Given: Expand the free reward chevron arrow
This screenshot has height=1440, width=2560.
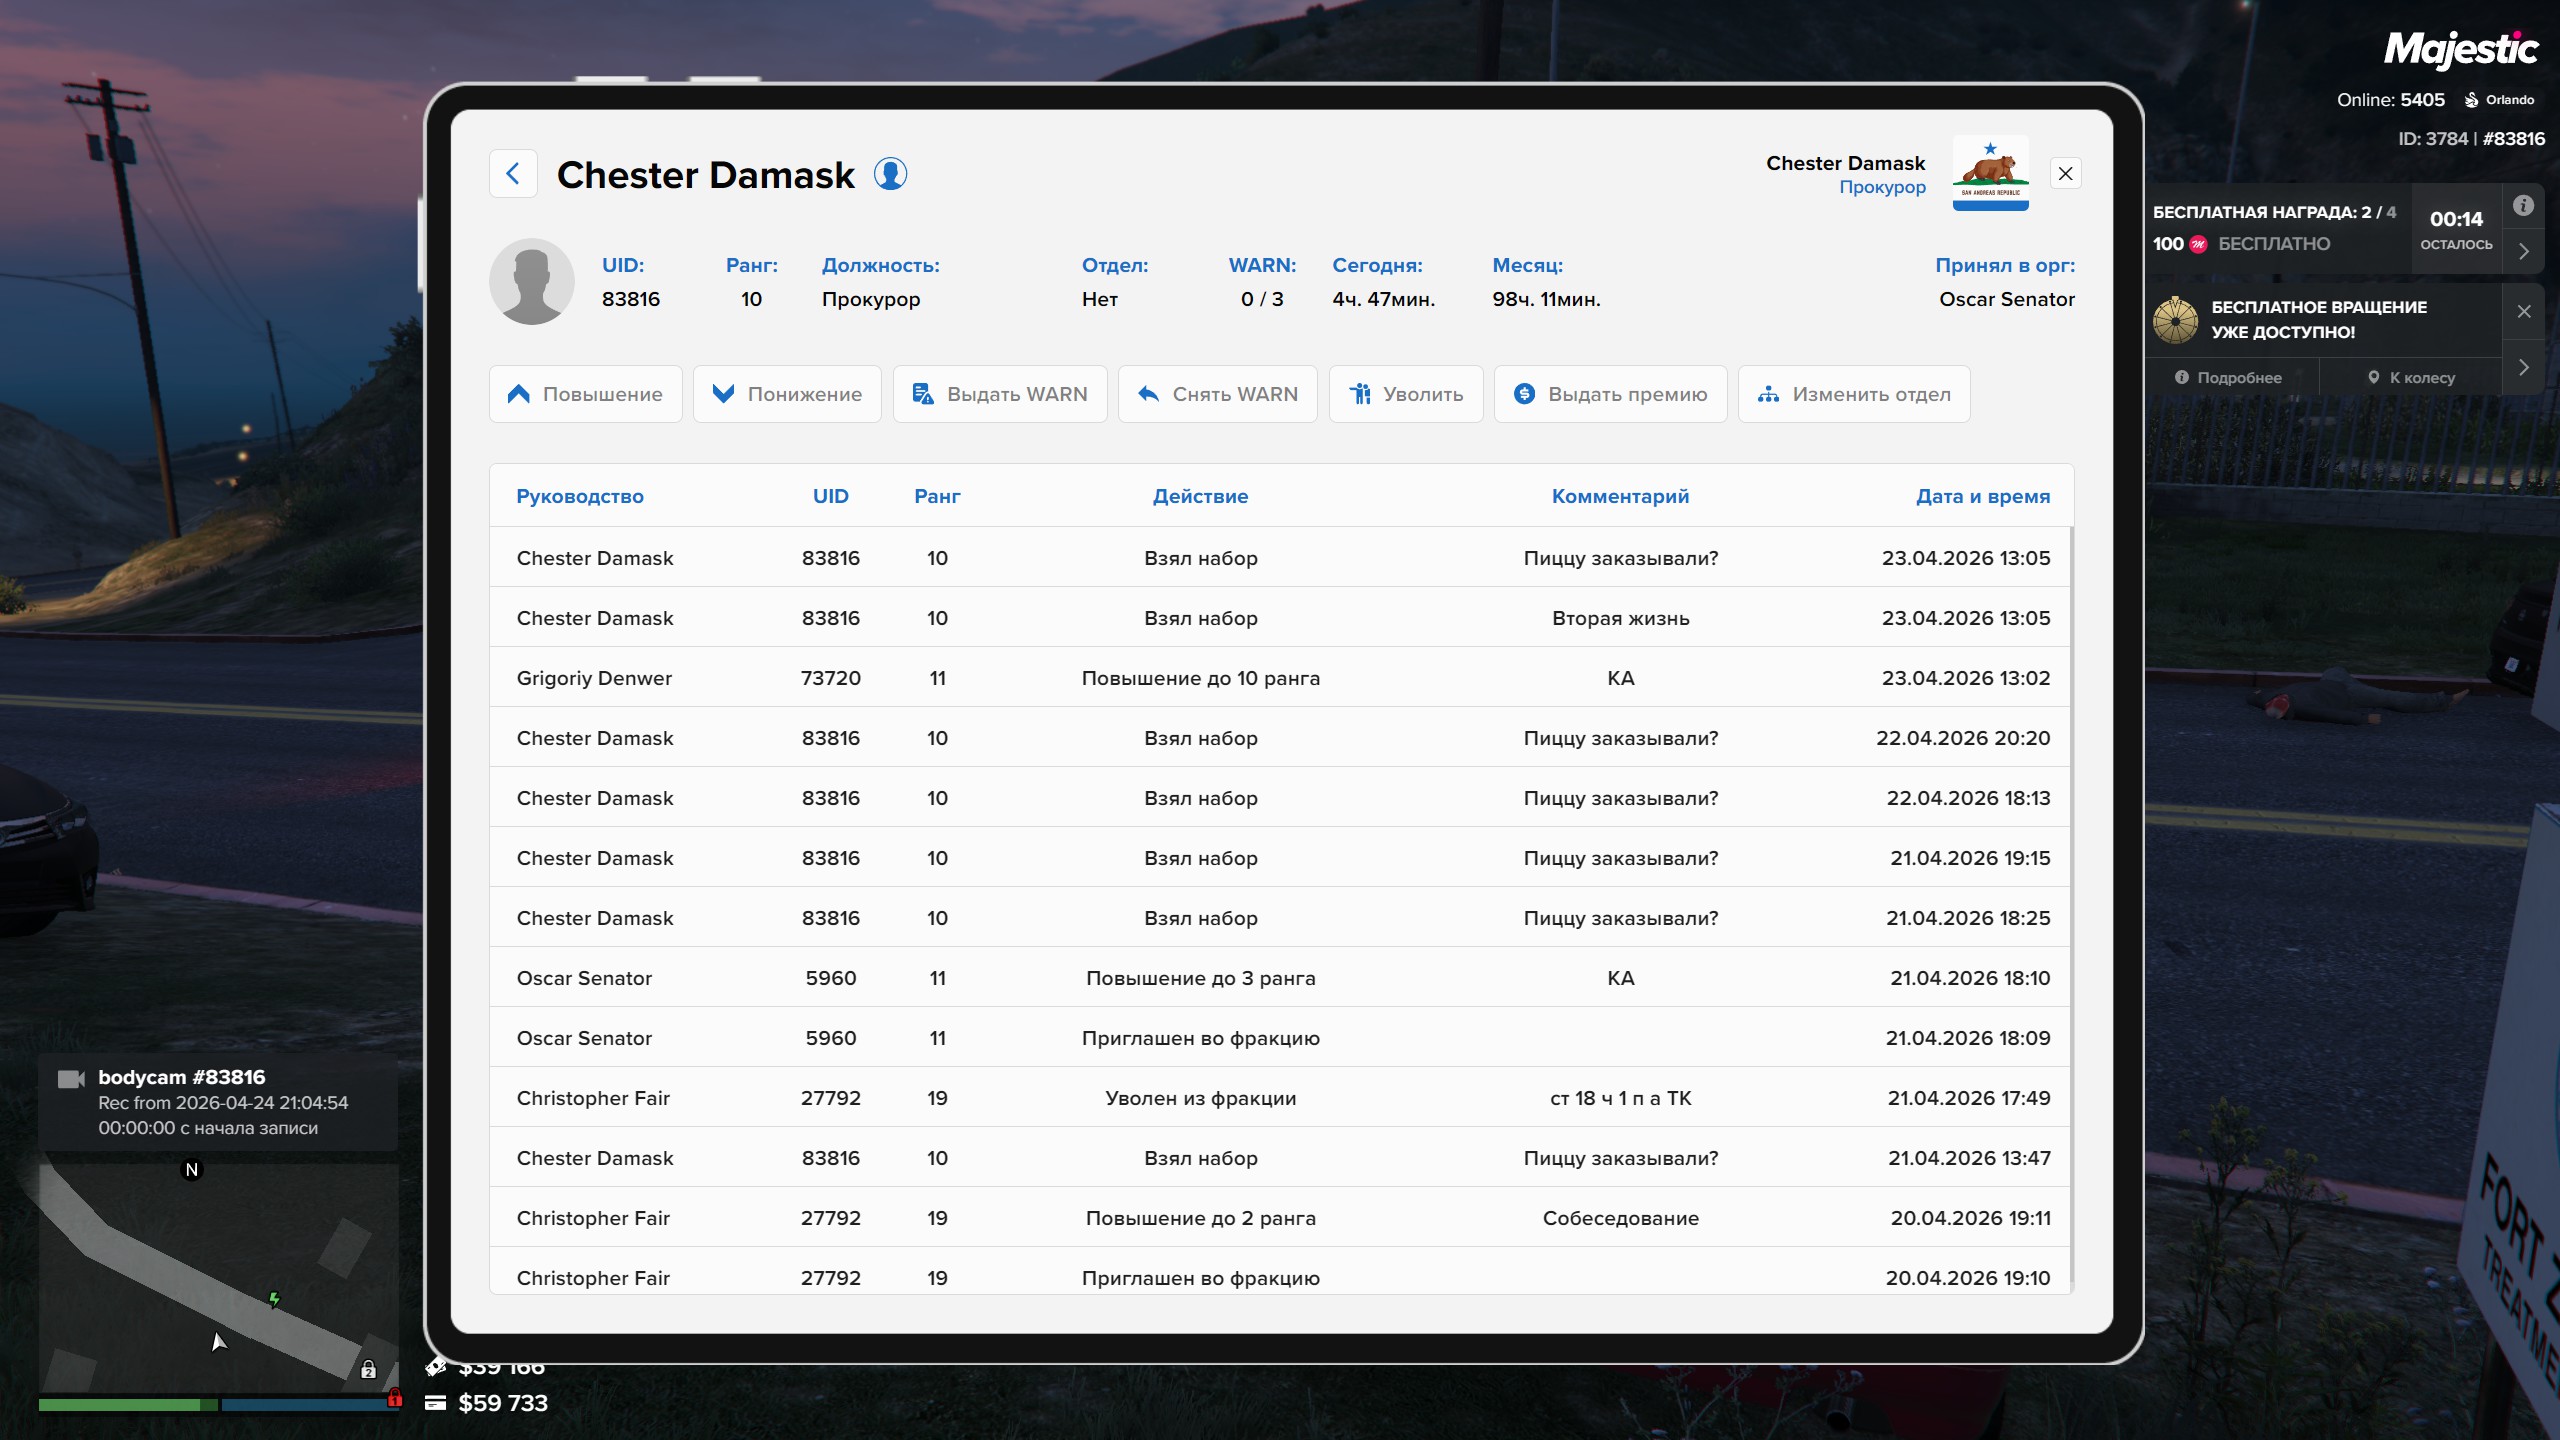Looking at the screenshot, I should 2524,252.
